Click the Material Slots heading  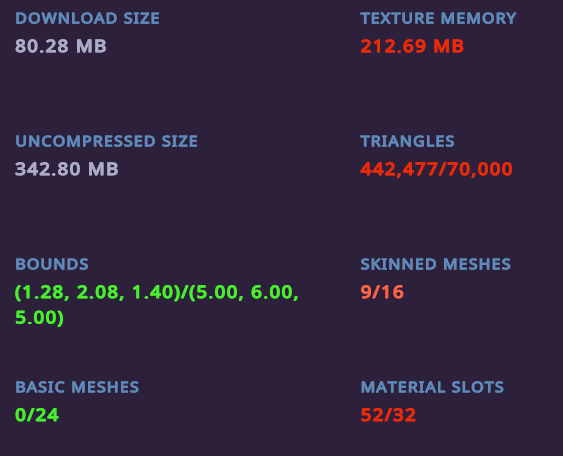click(x=432, y=387)
